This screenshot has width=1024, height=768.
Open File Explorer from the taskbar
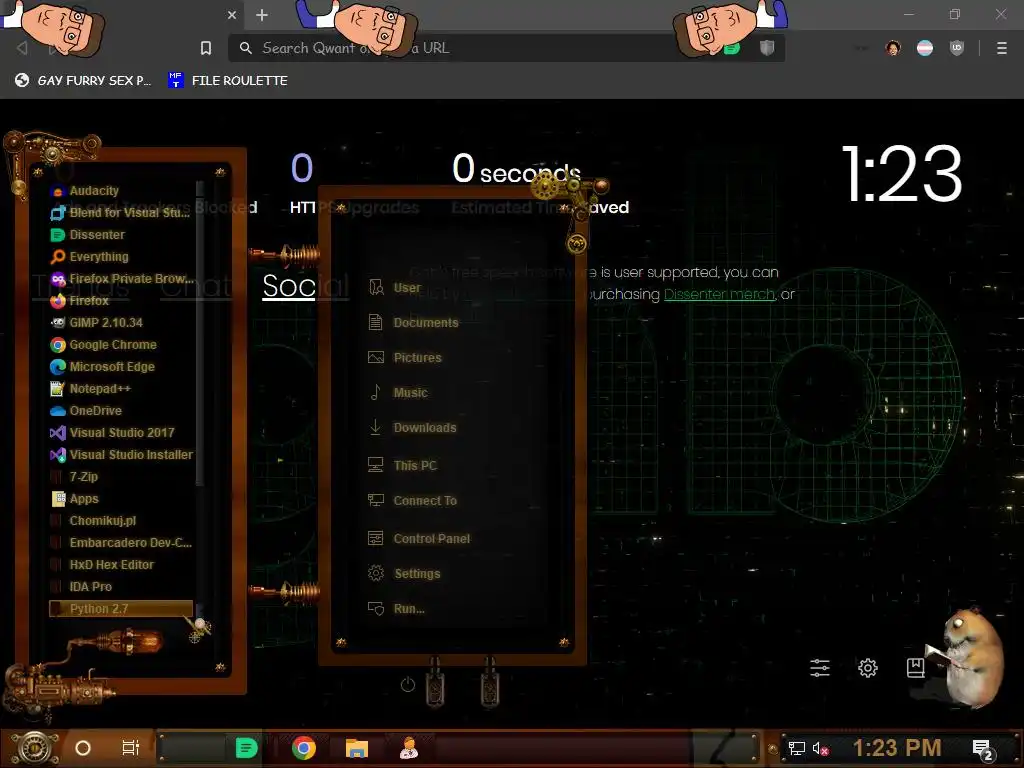tap(357, 748)
